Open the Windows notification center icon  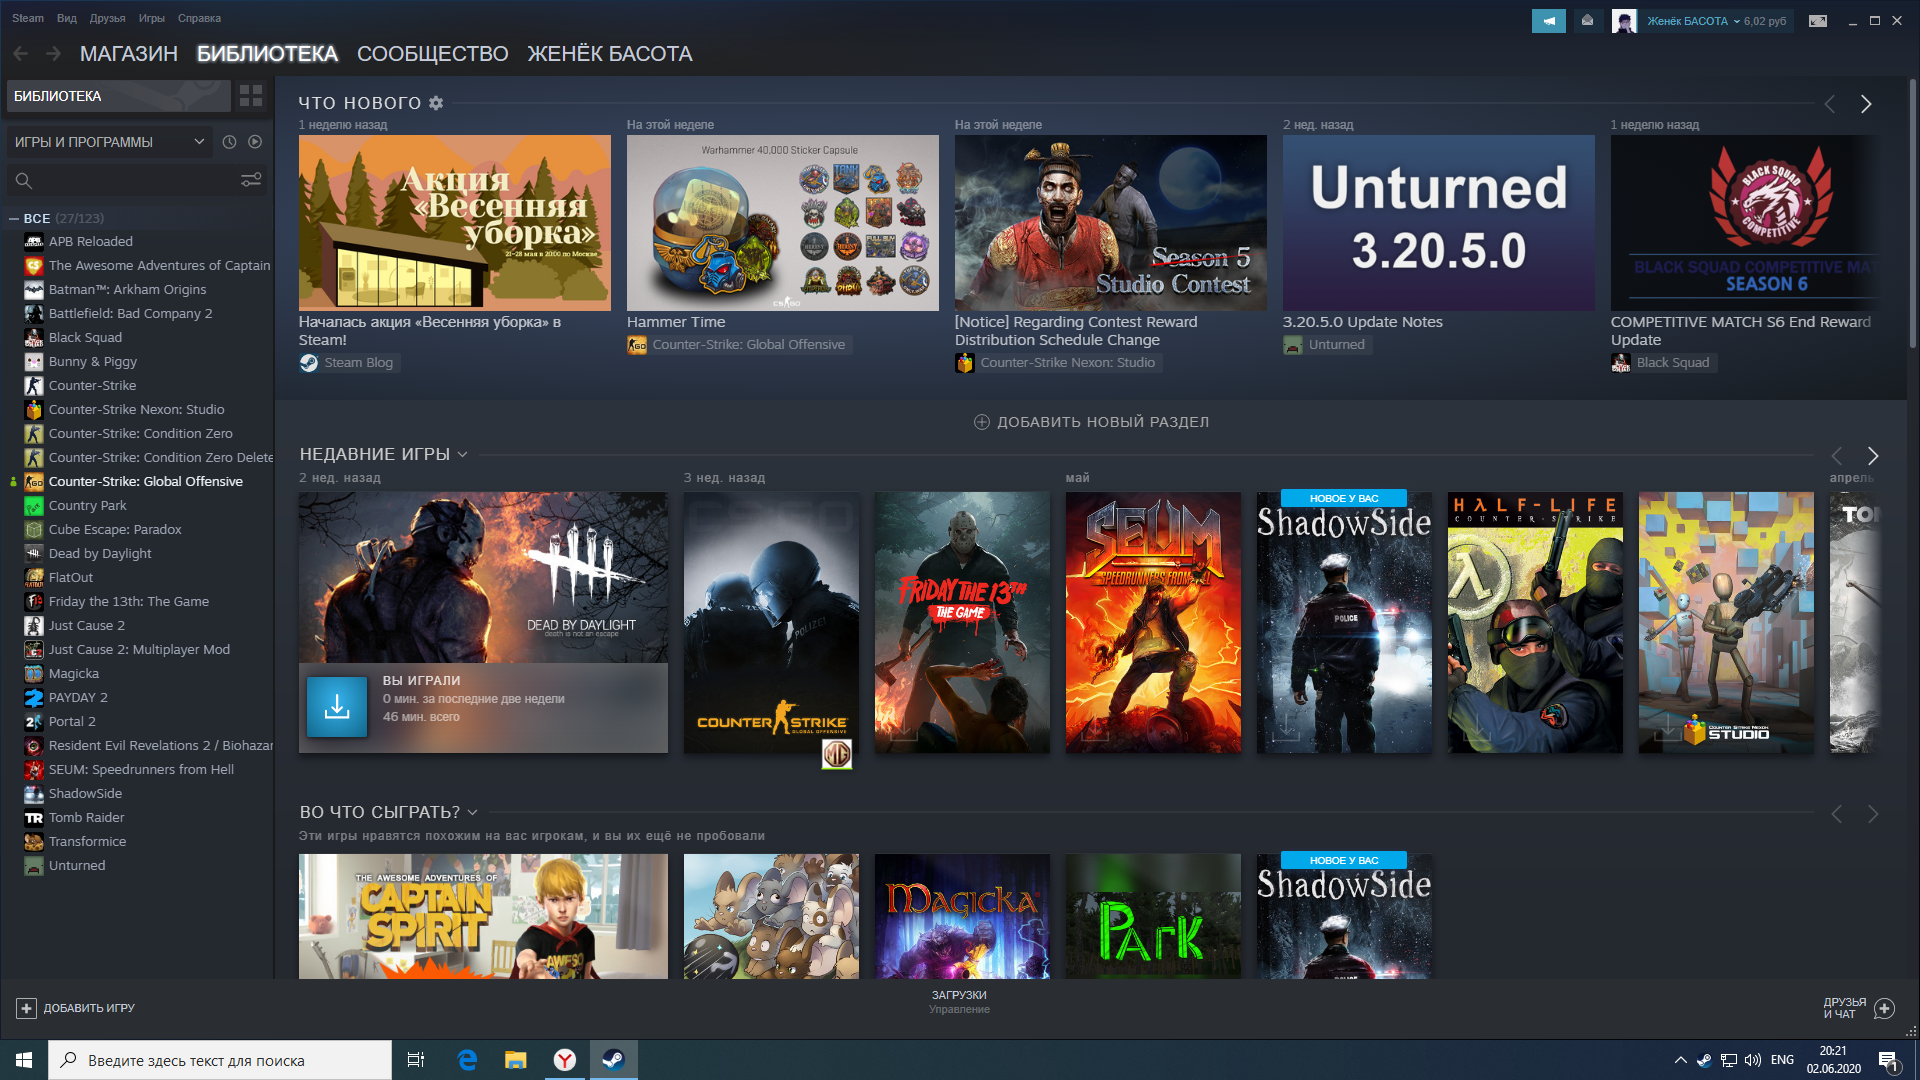[1888, 1060]
